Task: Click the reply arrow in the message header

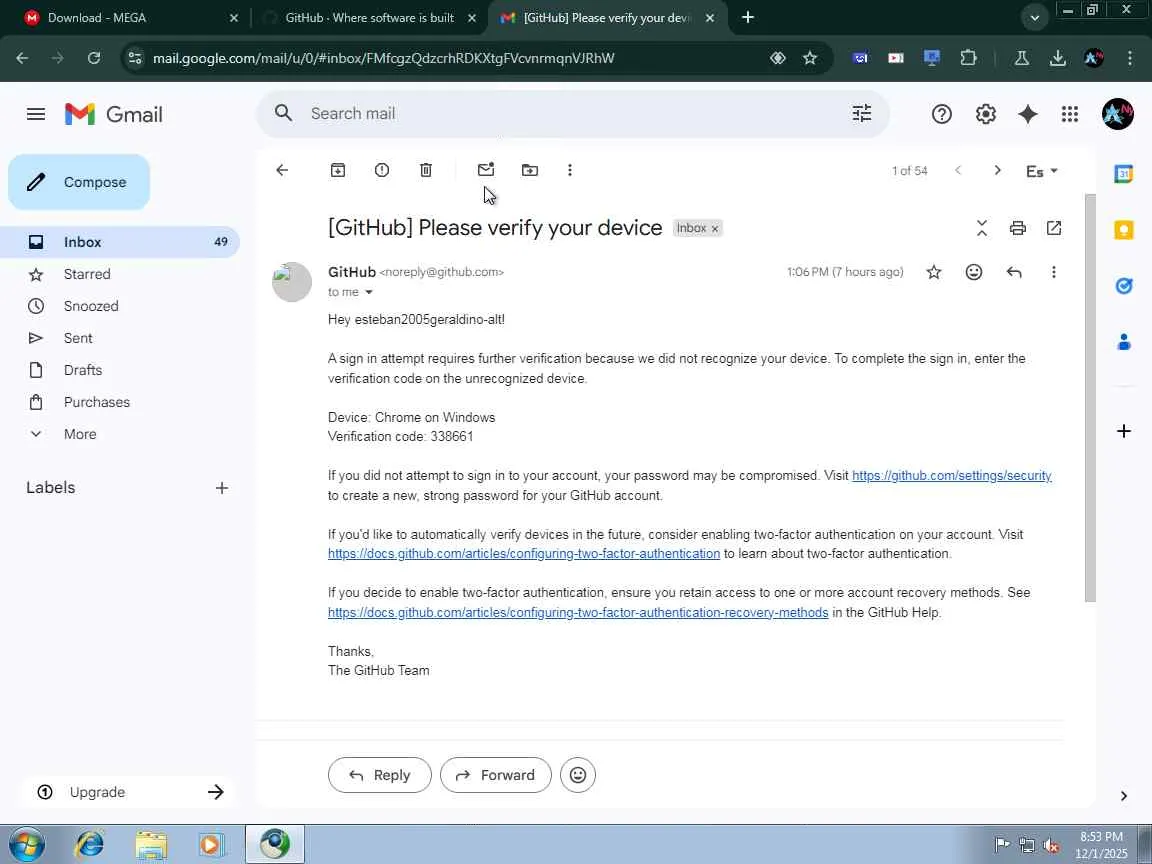Action: (1014, 273)
